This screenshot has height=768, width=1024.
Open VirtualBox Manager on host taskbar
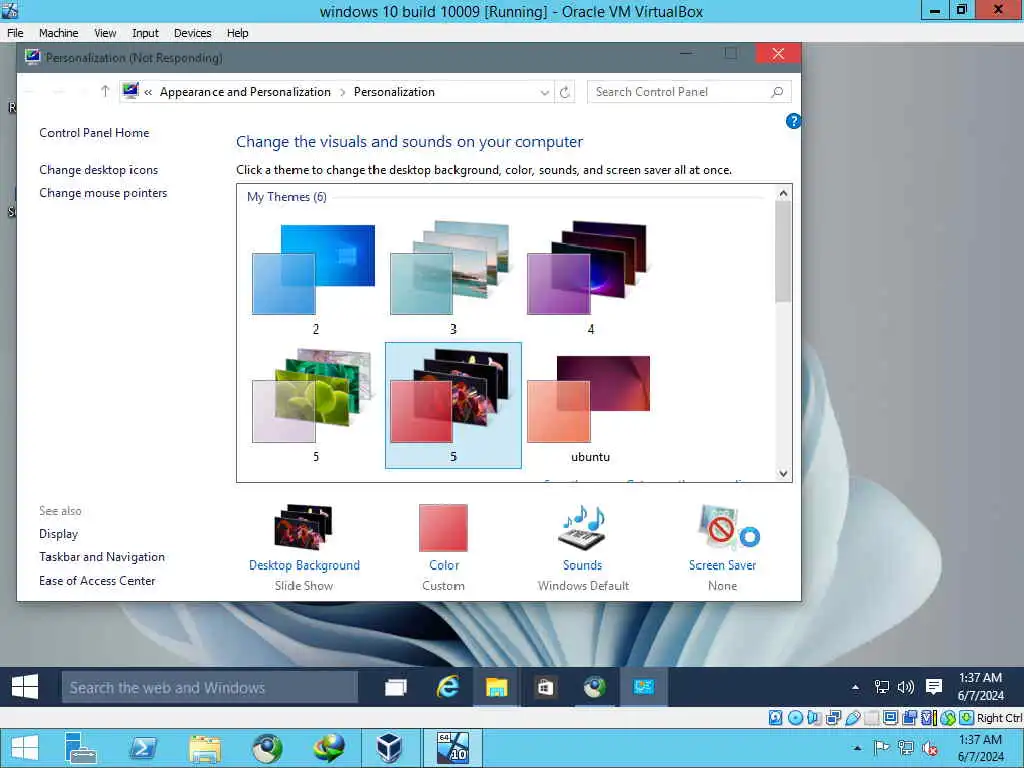point(390,748)
